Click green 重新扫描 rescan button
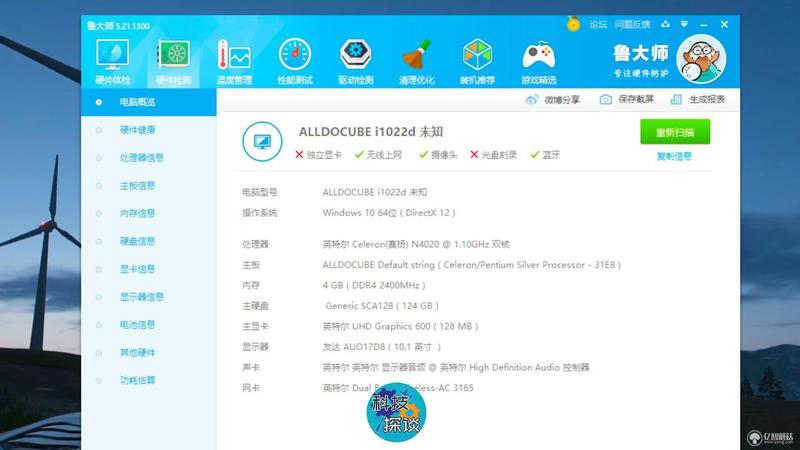 pyautogui.click(x=675, y=132)
